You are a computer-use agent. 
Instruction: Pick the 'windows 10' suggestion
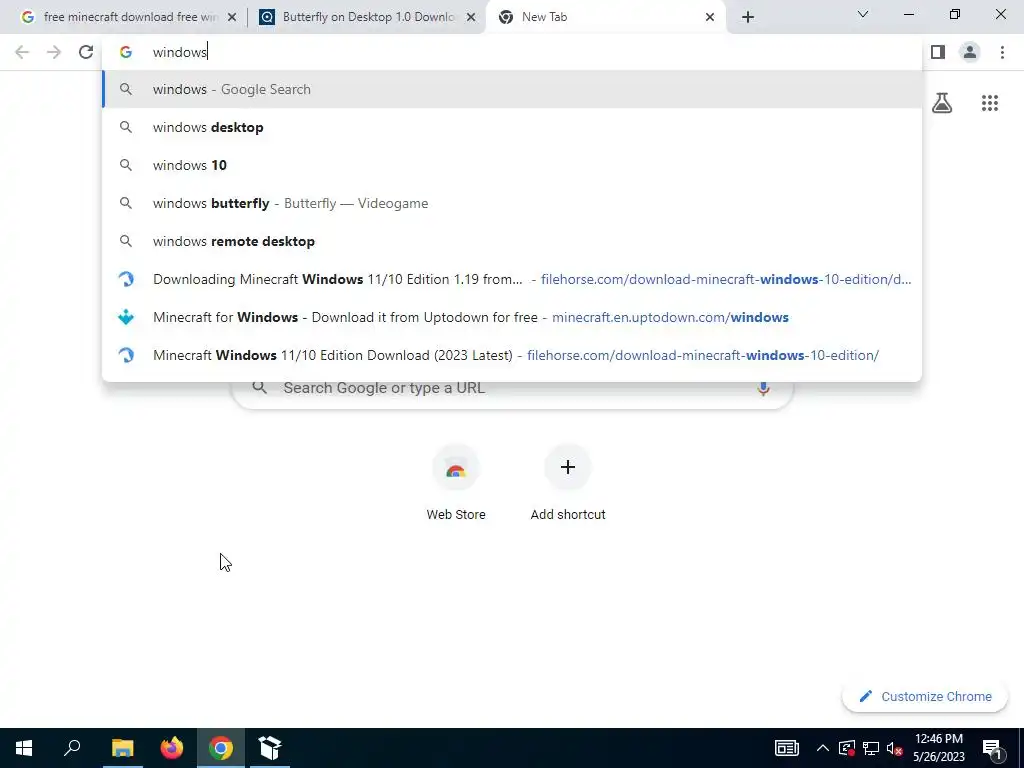coord(512,165)
